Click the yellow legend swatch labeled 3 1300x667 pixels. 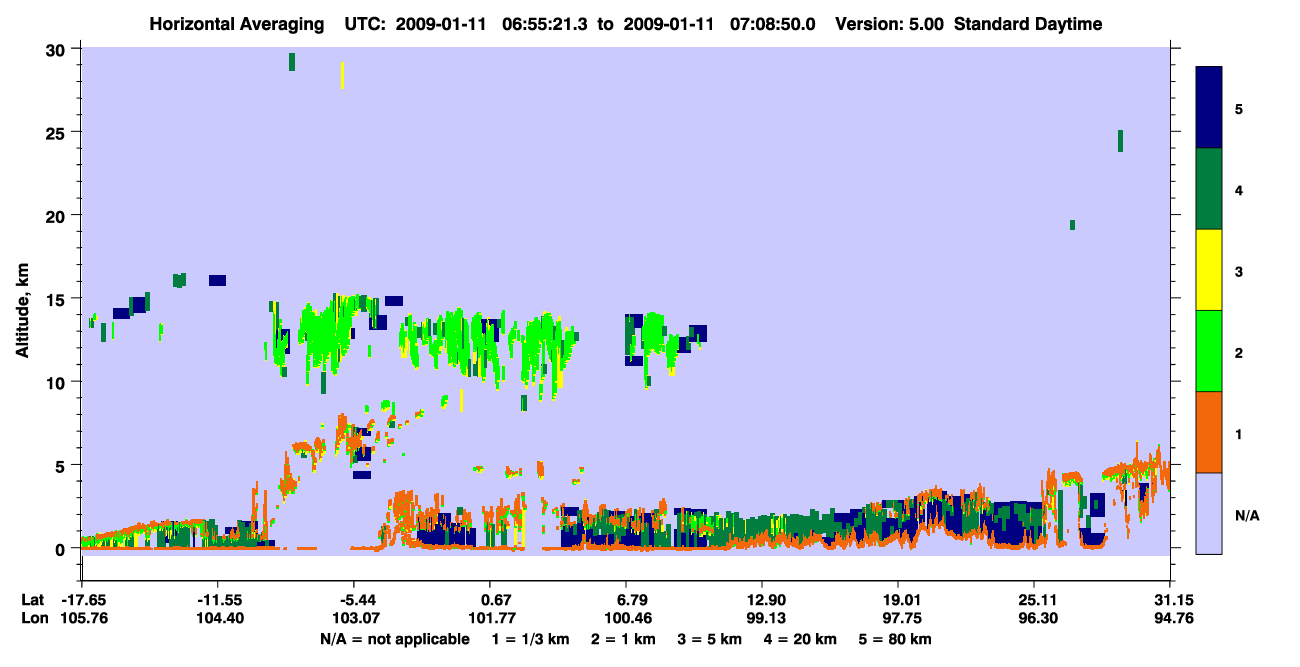click(1209, 270)
